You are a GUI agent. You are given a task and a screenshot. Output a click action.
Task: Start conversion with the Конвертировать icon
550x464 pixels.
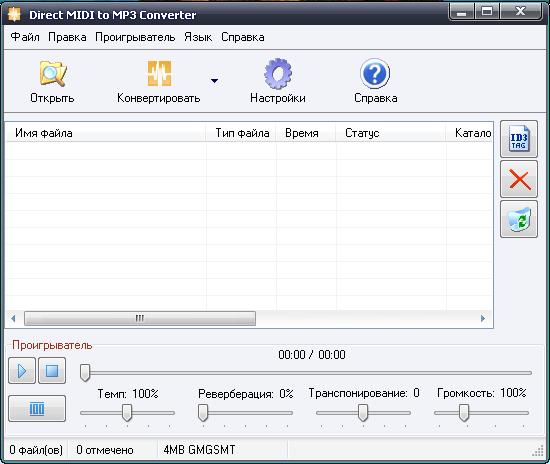[159, 74]
